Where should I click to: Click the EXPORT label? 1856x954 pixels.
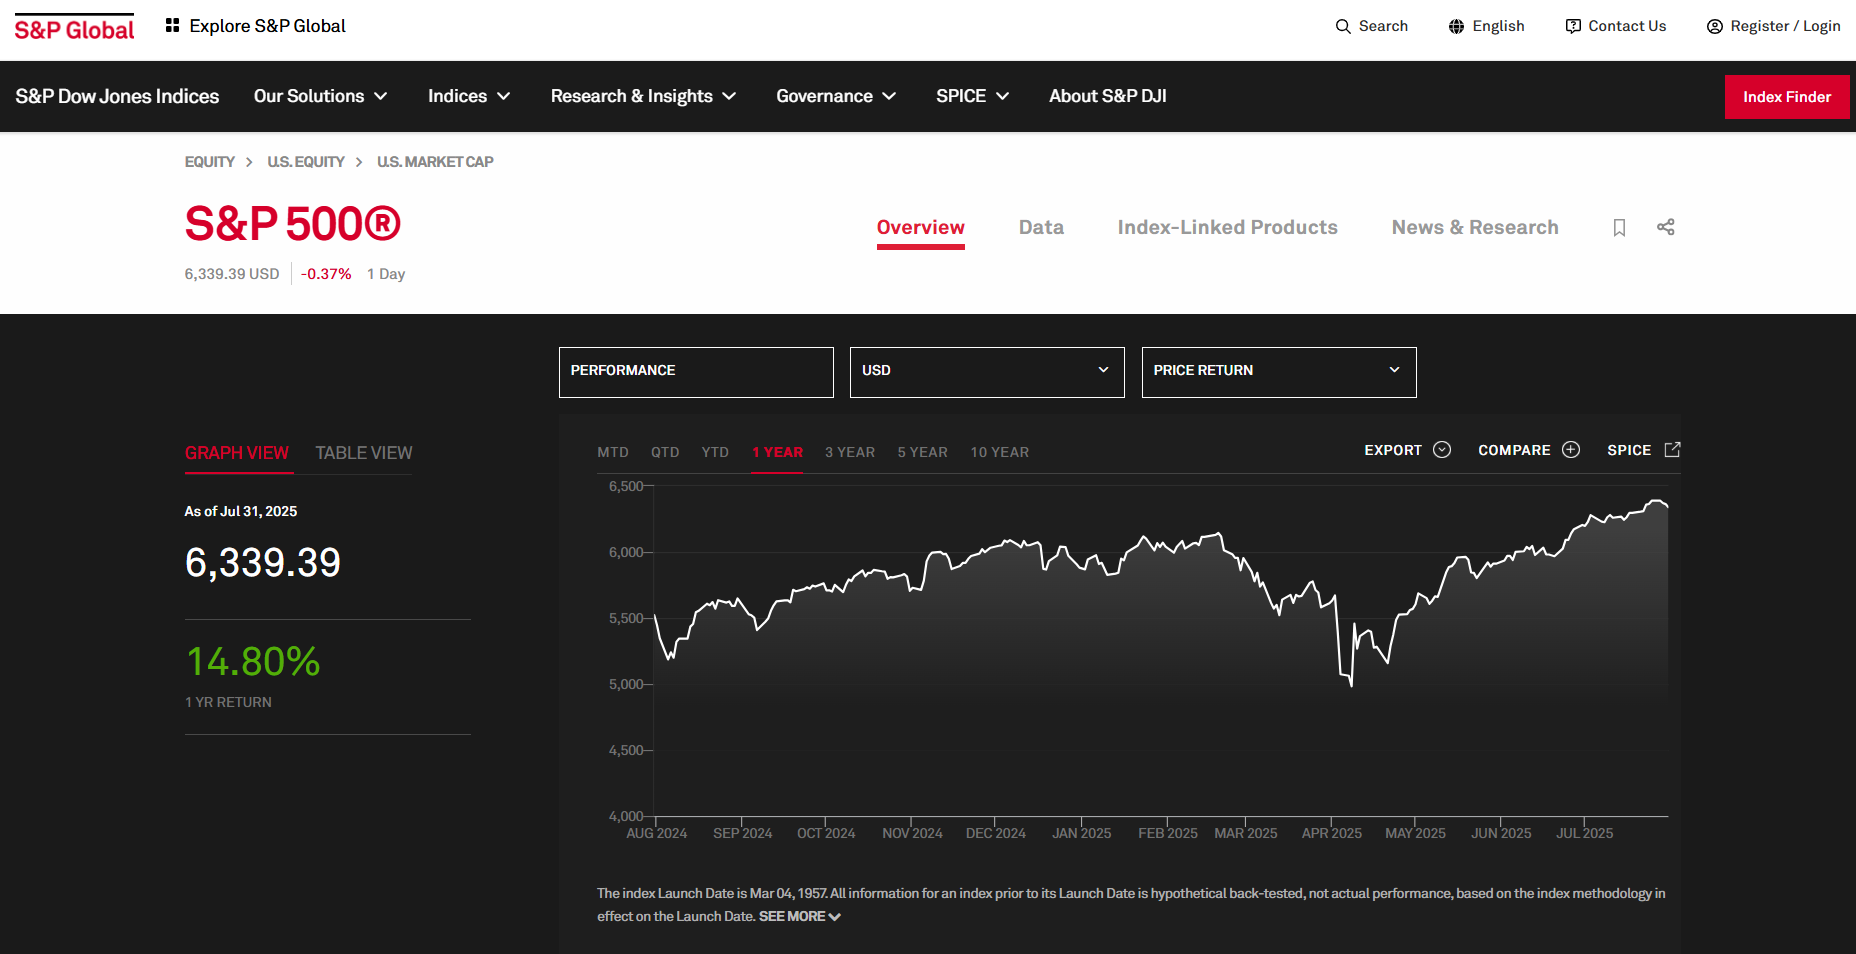[x=1393, y=450]
